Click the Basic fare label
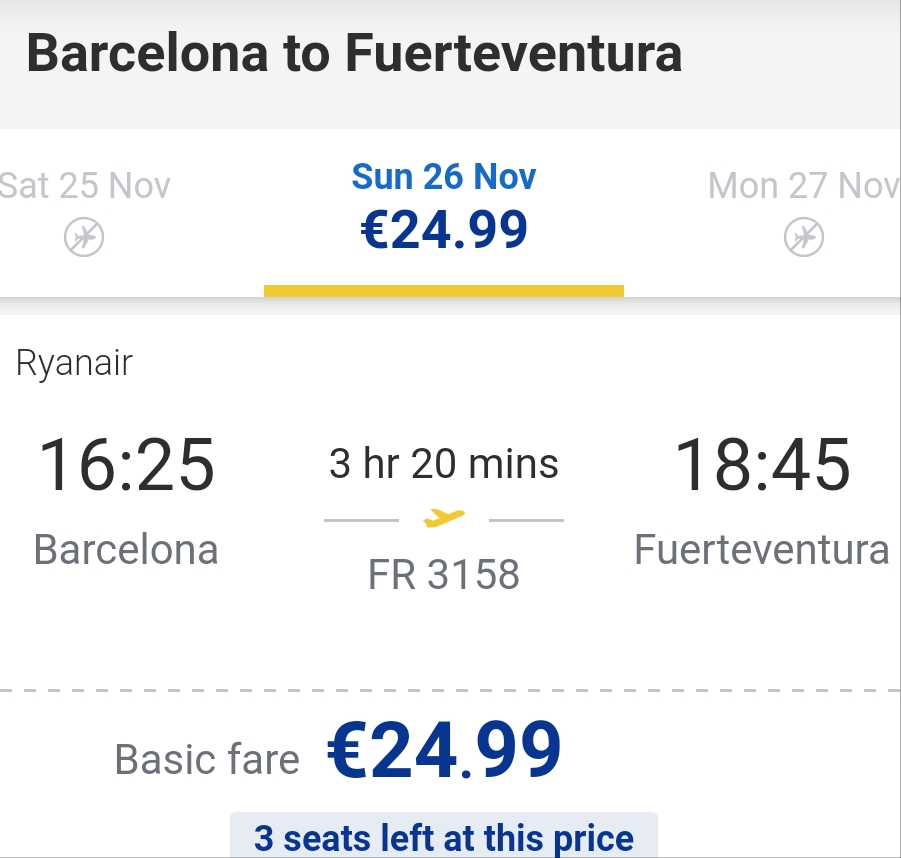 click(207, 760)
